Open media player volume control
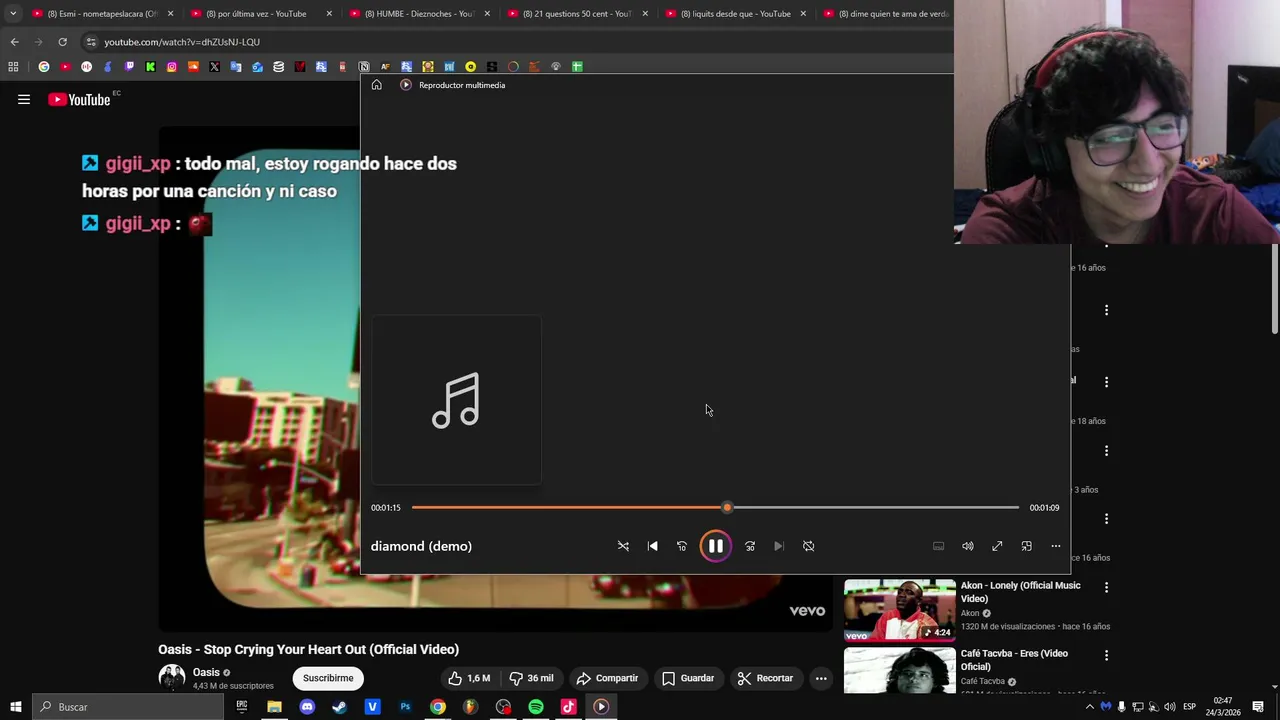The height and width of the screenshot is (720, 1280). coord(968,546)
